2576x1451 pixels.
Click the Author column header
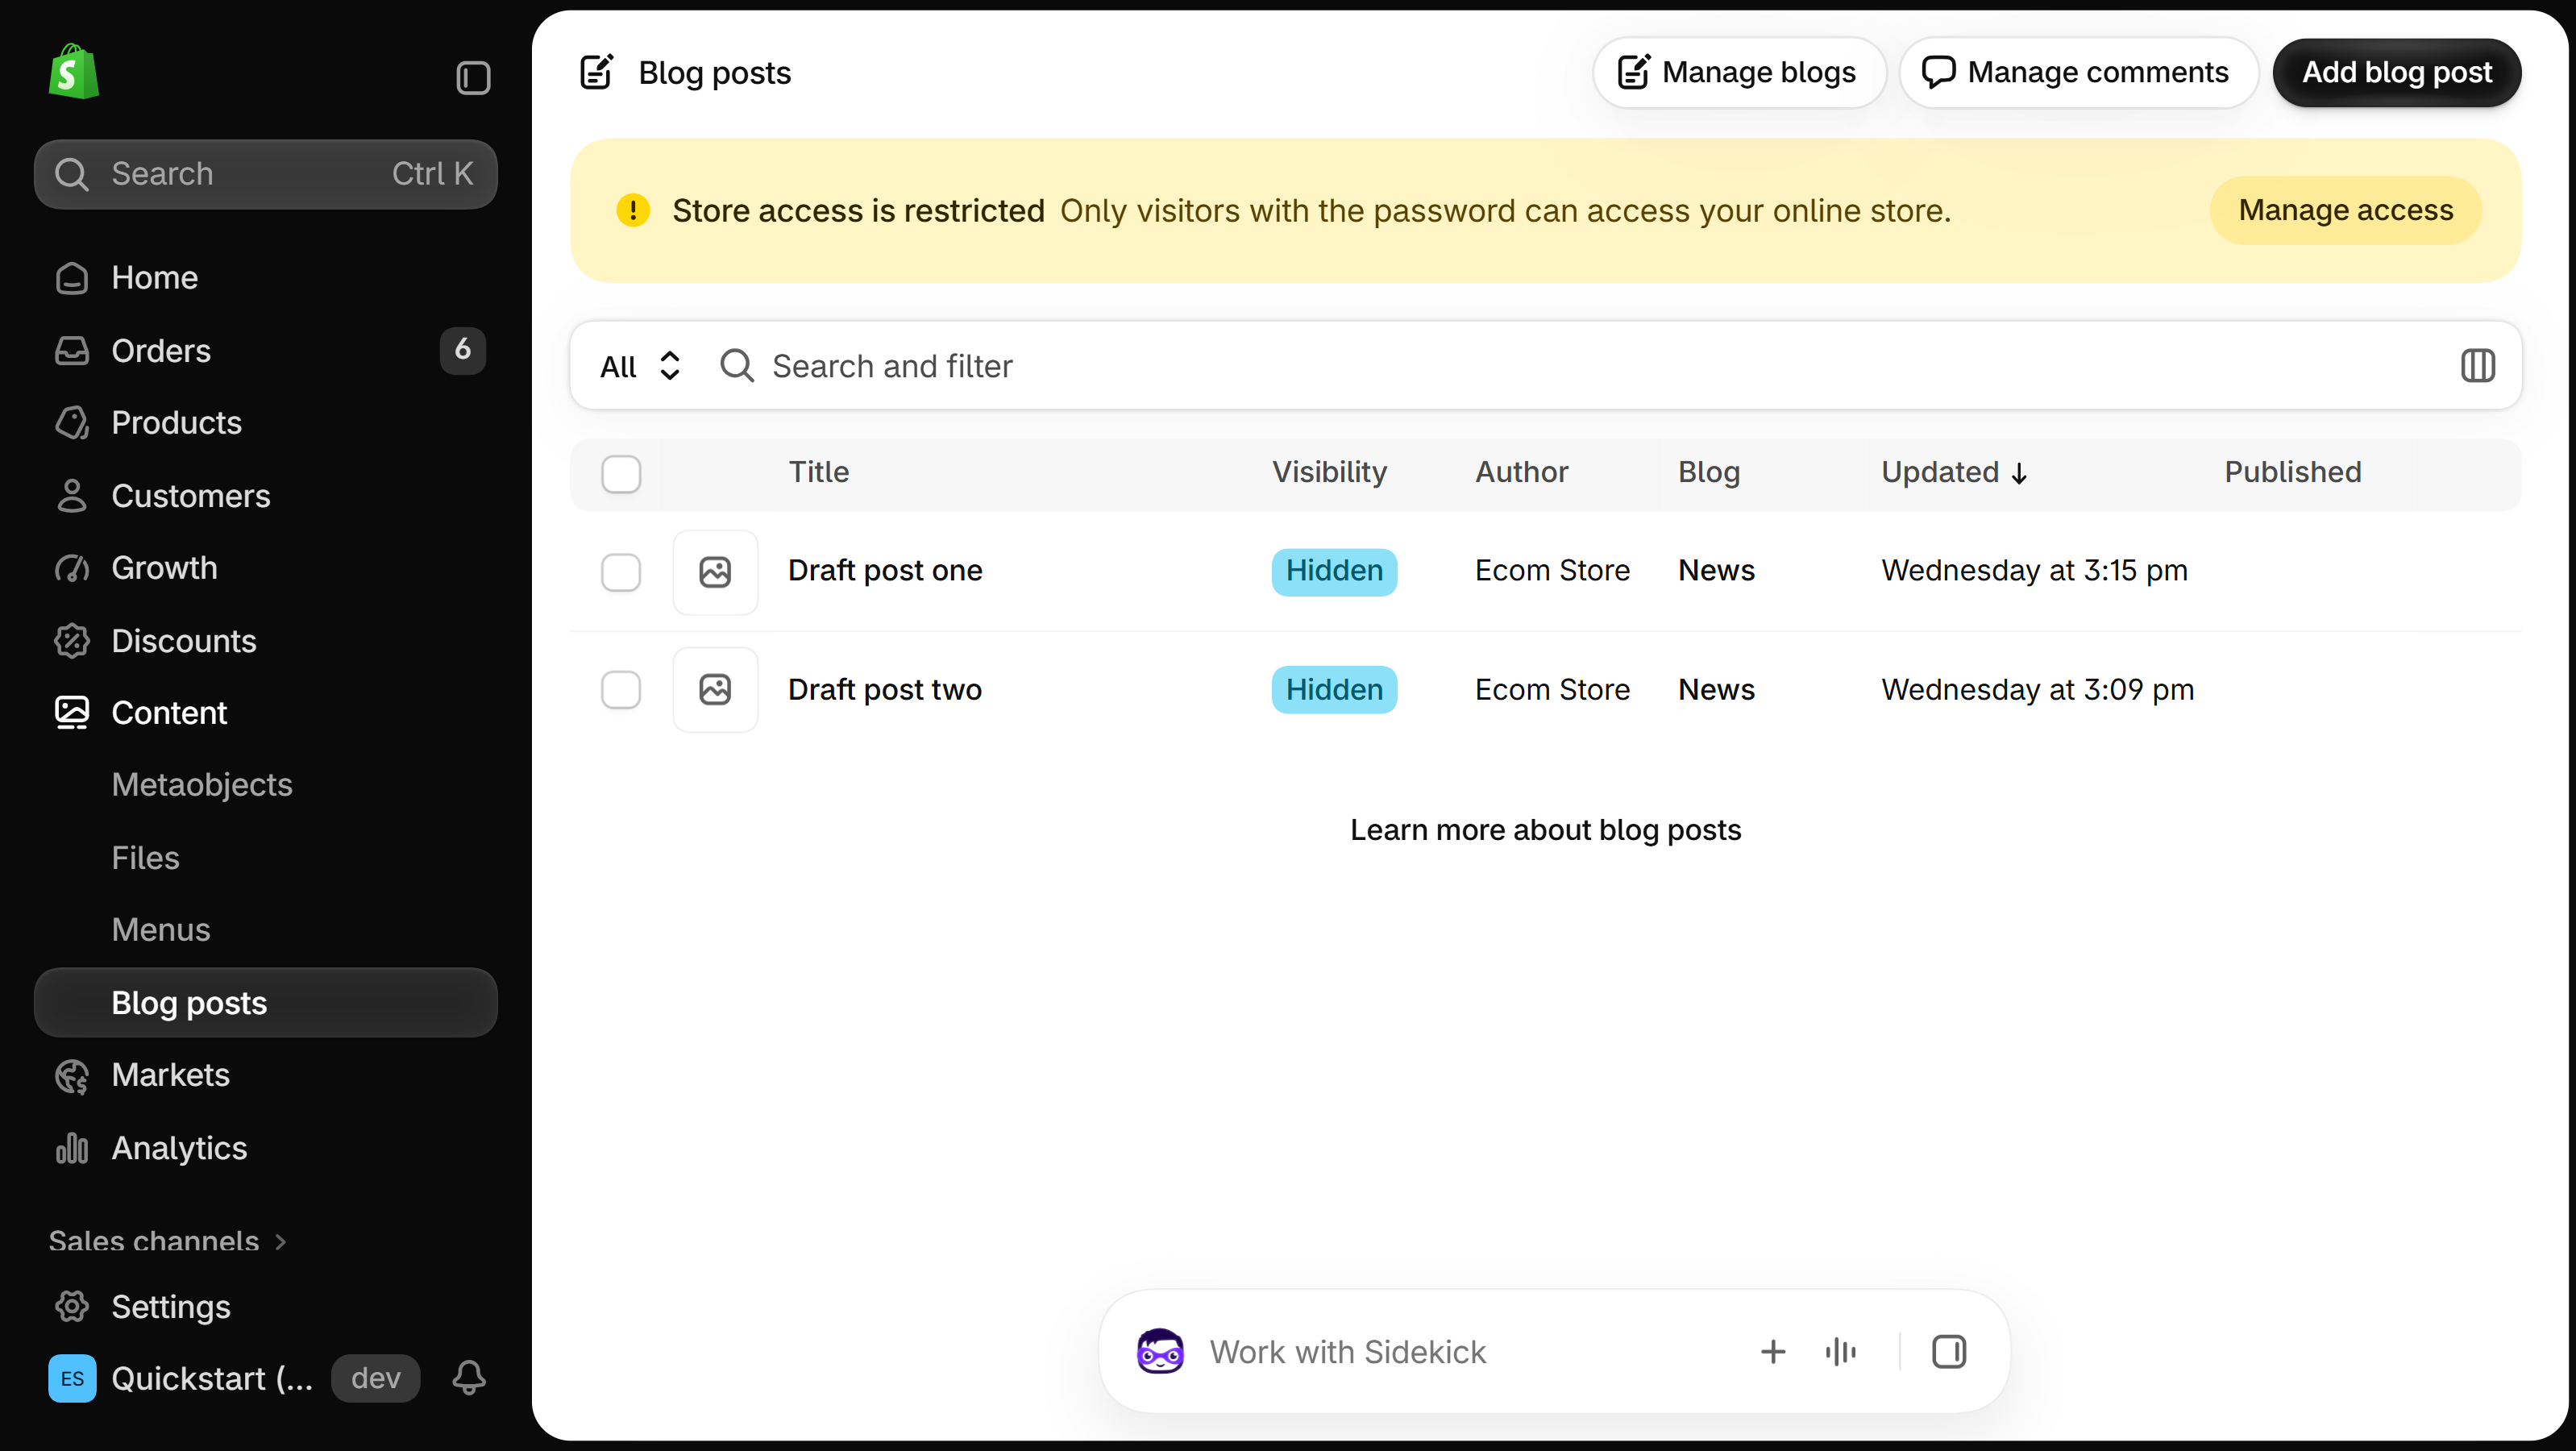click(x=1521, y=472)
